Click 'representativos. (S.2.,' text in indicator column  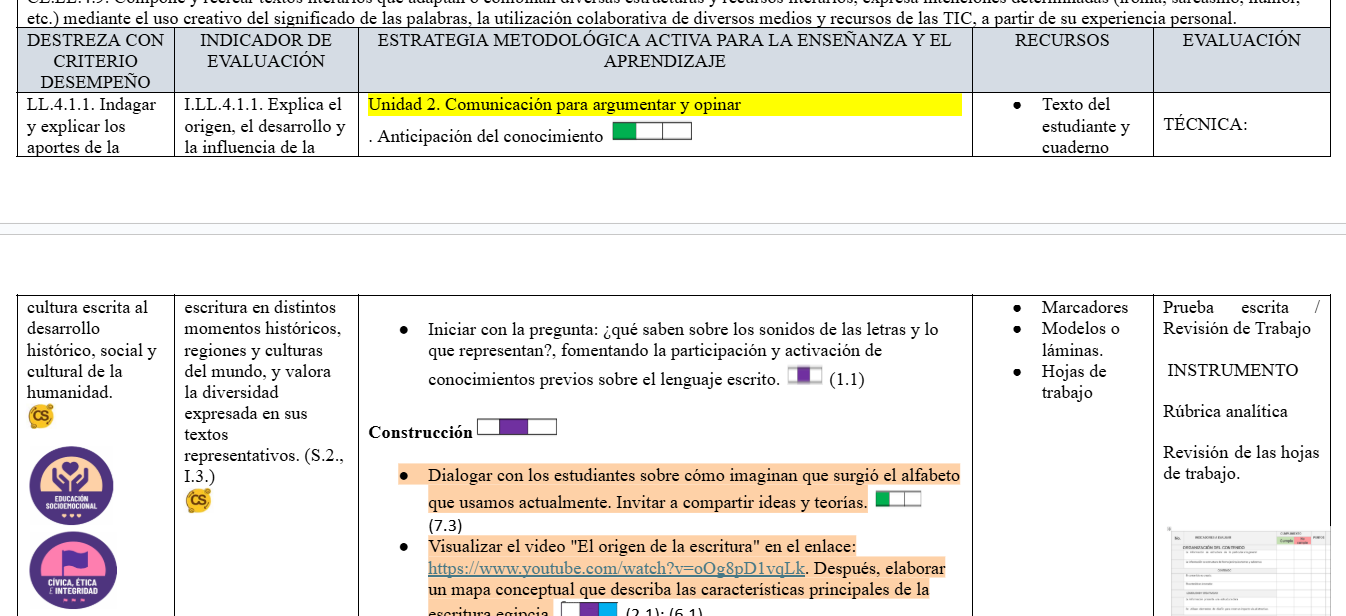(264, 456)
